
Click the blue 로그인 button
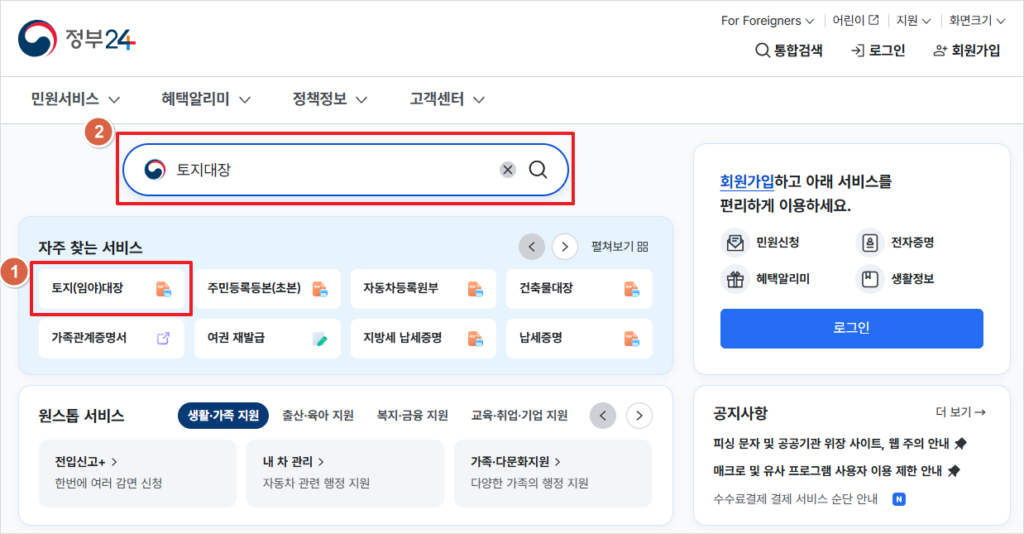852,328
